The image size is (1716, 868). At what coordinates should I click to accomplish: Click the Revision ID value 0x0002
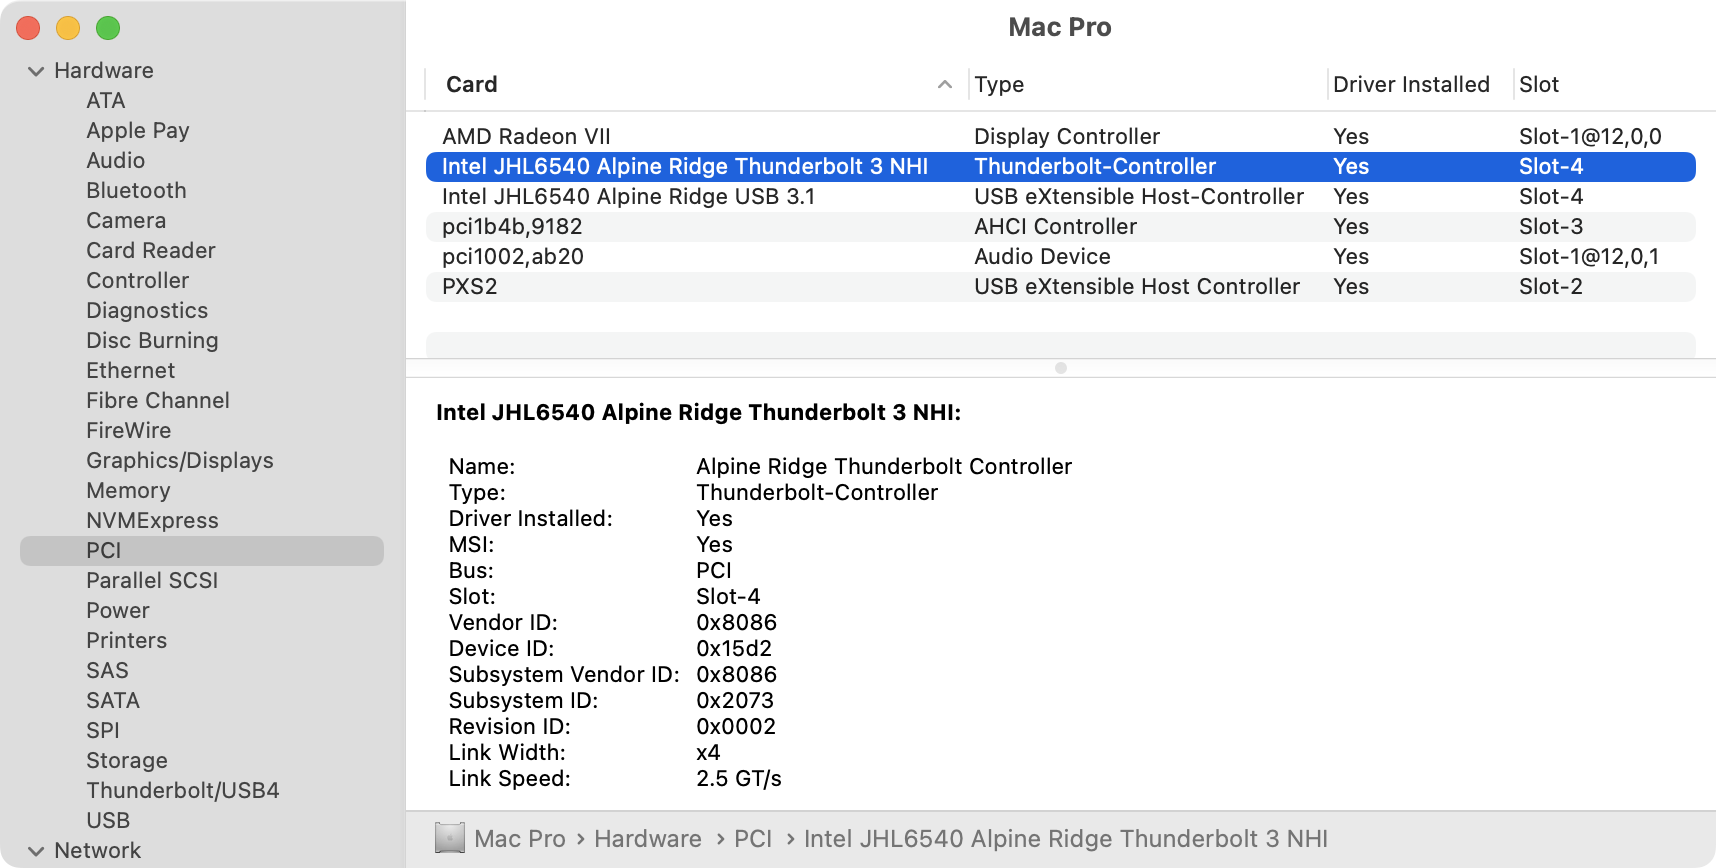tap(736, 727)
